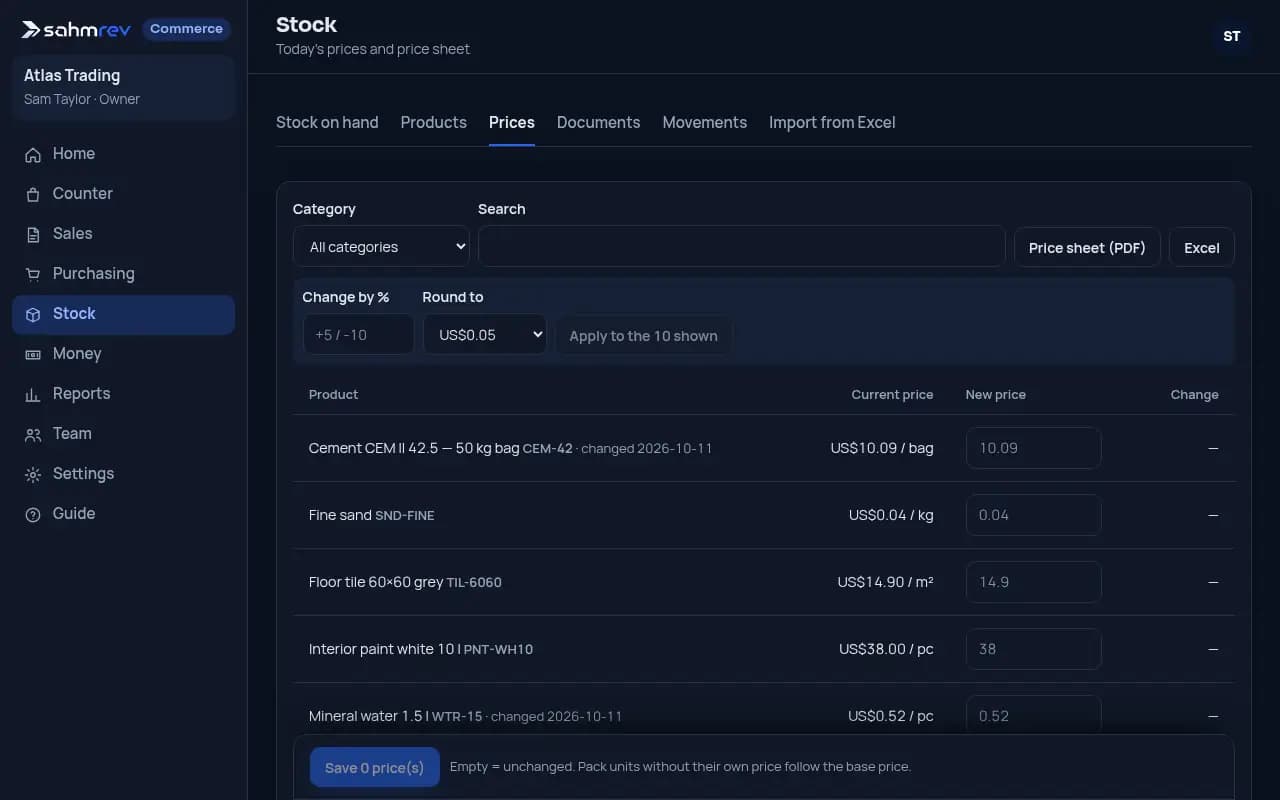Image resolution: width=1280 pixels, height=800 pixels.
Task: Switch to the Stock on hand tab
Action: pyautogui.click(x=327, y=122)
